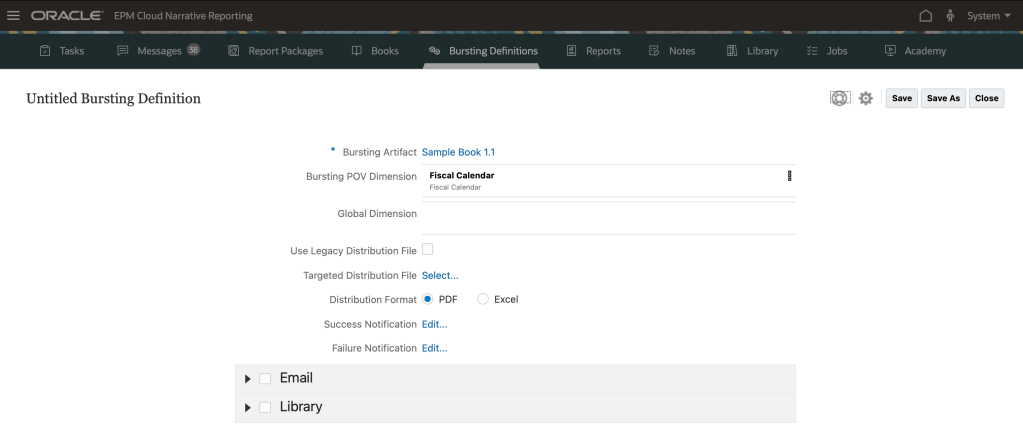Open the hamburger navigator menu
Image resolution: width=1023 pixels, height=426 pixels.
[13, 15]
